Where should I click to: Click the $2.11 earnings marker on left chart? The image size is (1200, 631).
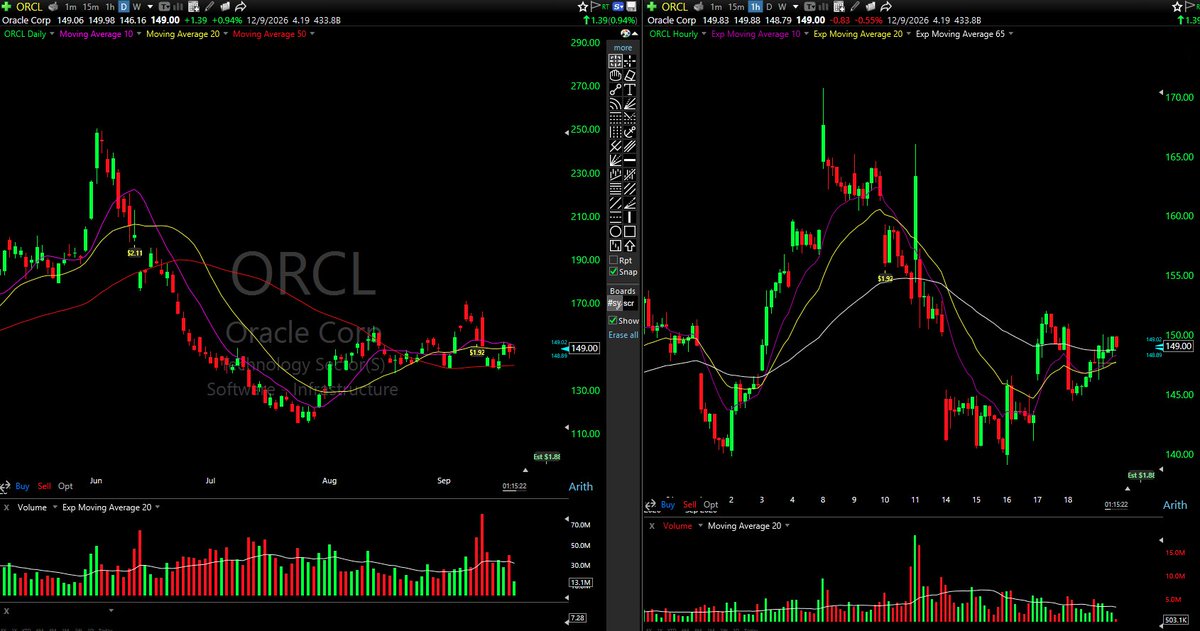[x=135, y=254]
